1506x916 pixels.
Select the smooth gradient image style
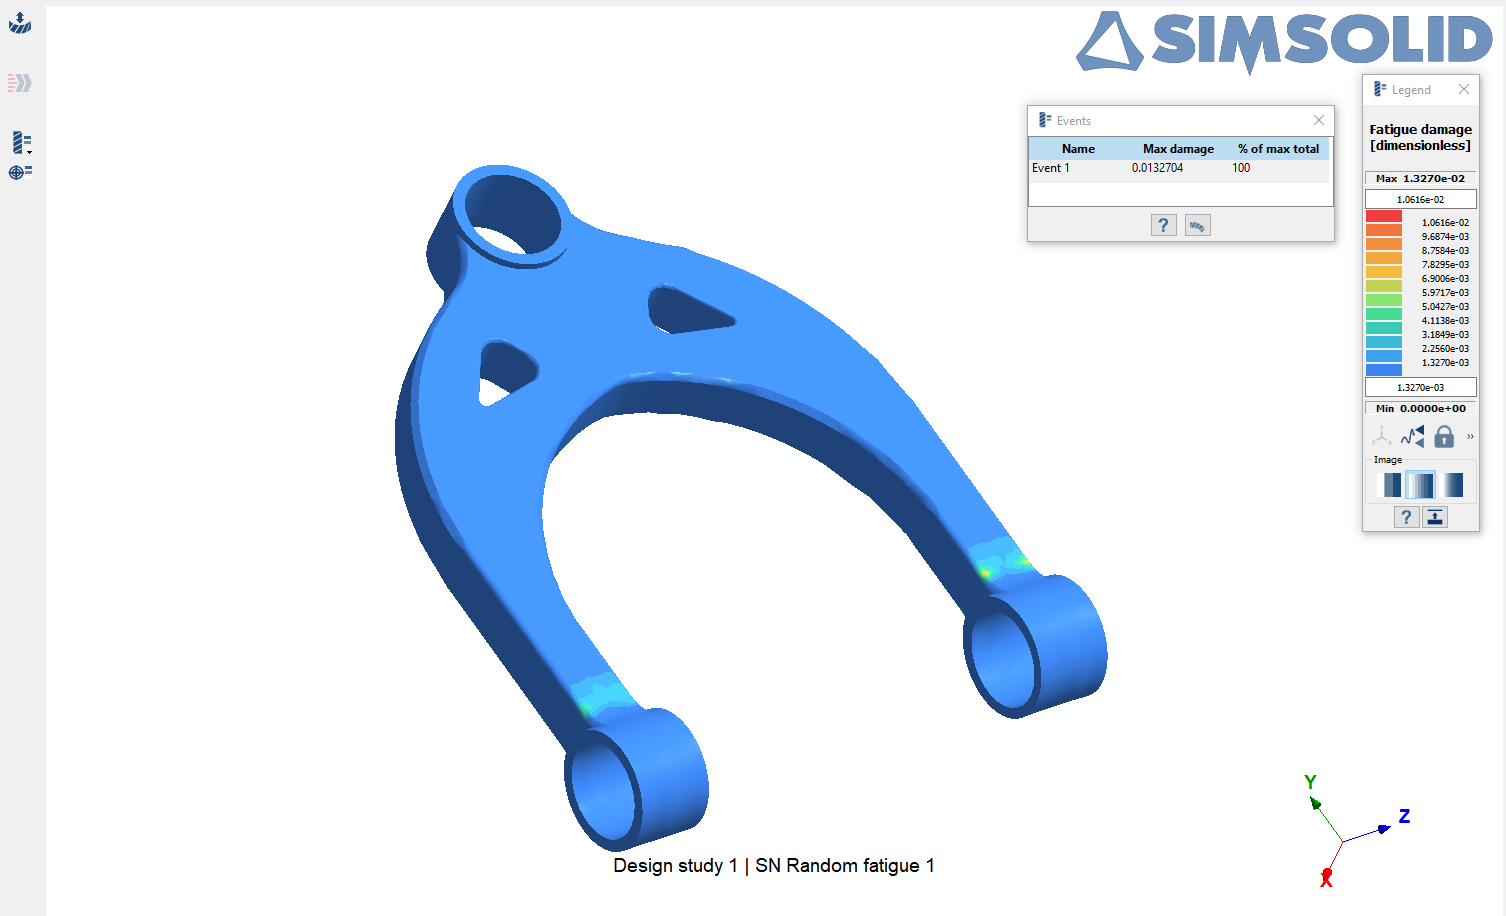pos(1451,485)
